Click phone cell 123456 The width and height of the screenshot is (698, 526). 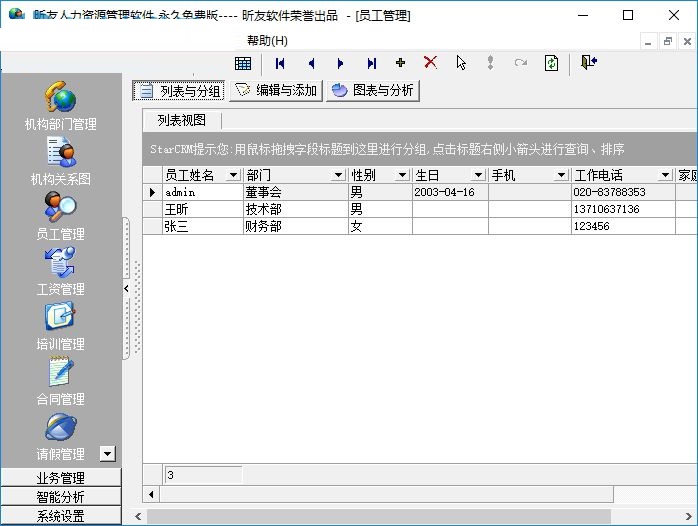(x=623, y=226)
